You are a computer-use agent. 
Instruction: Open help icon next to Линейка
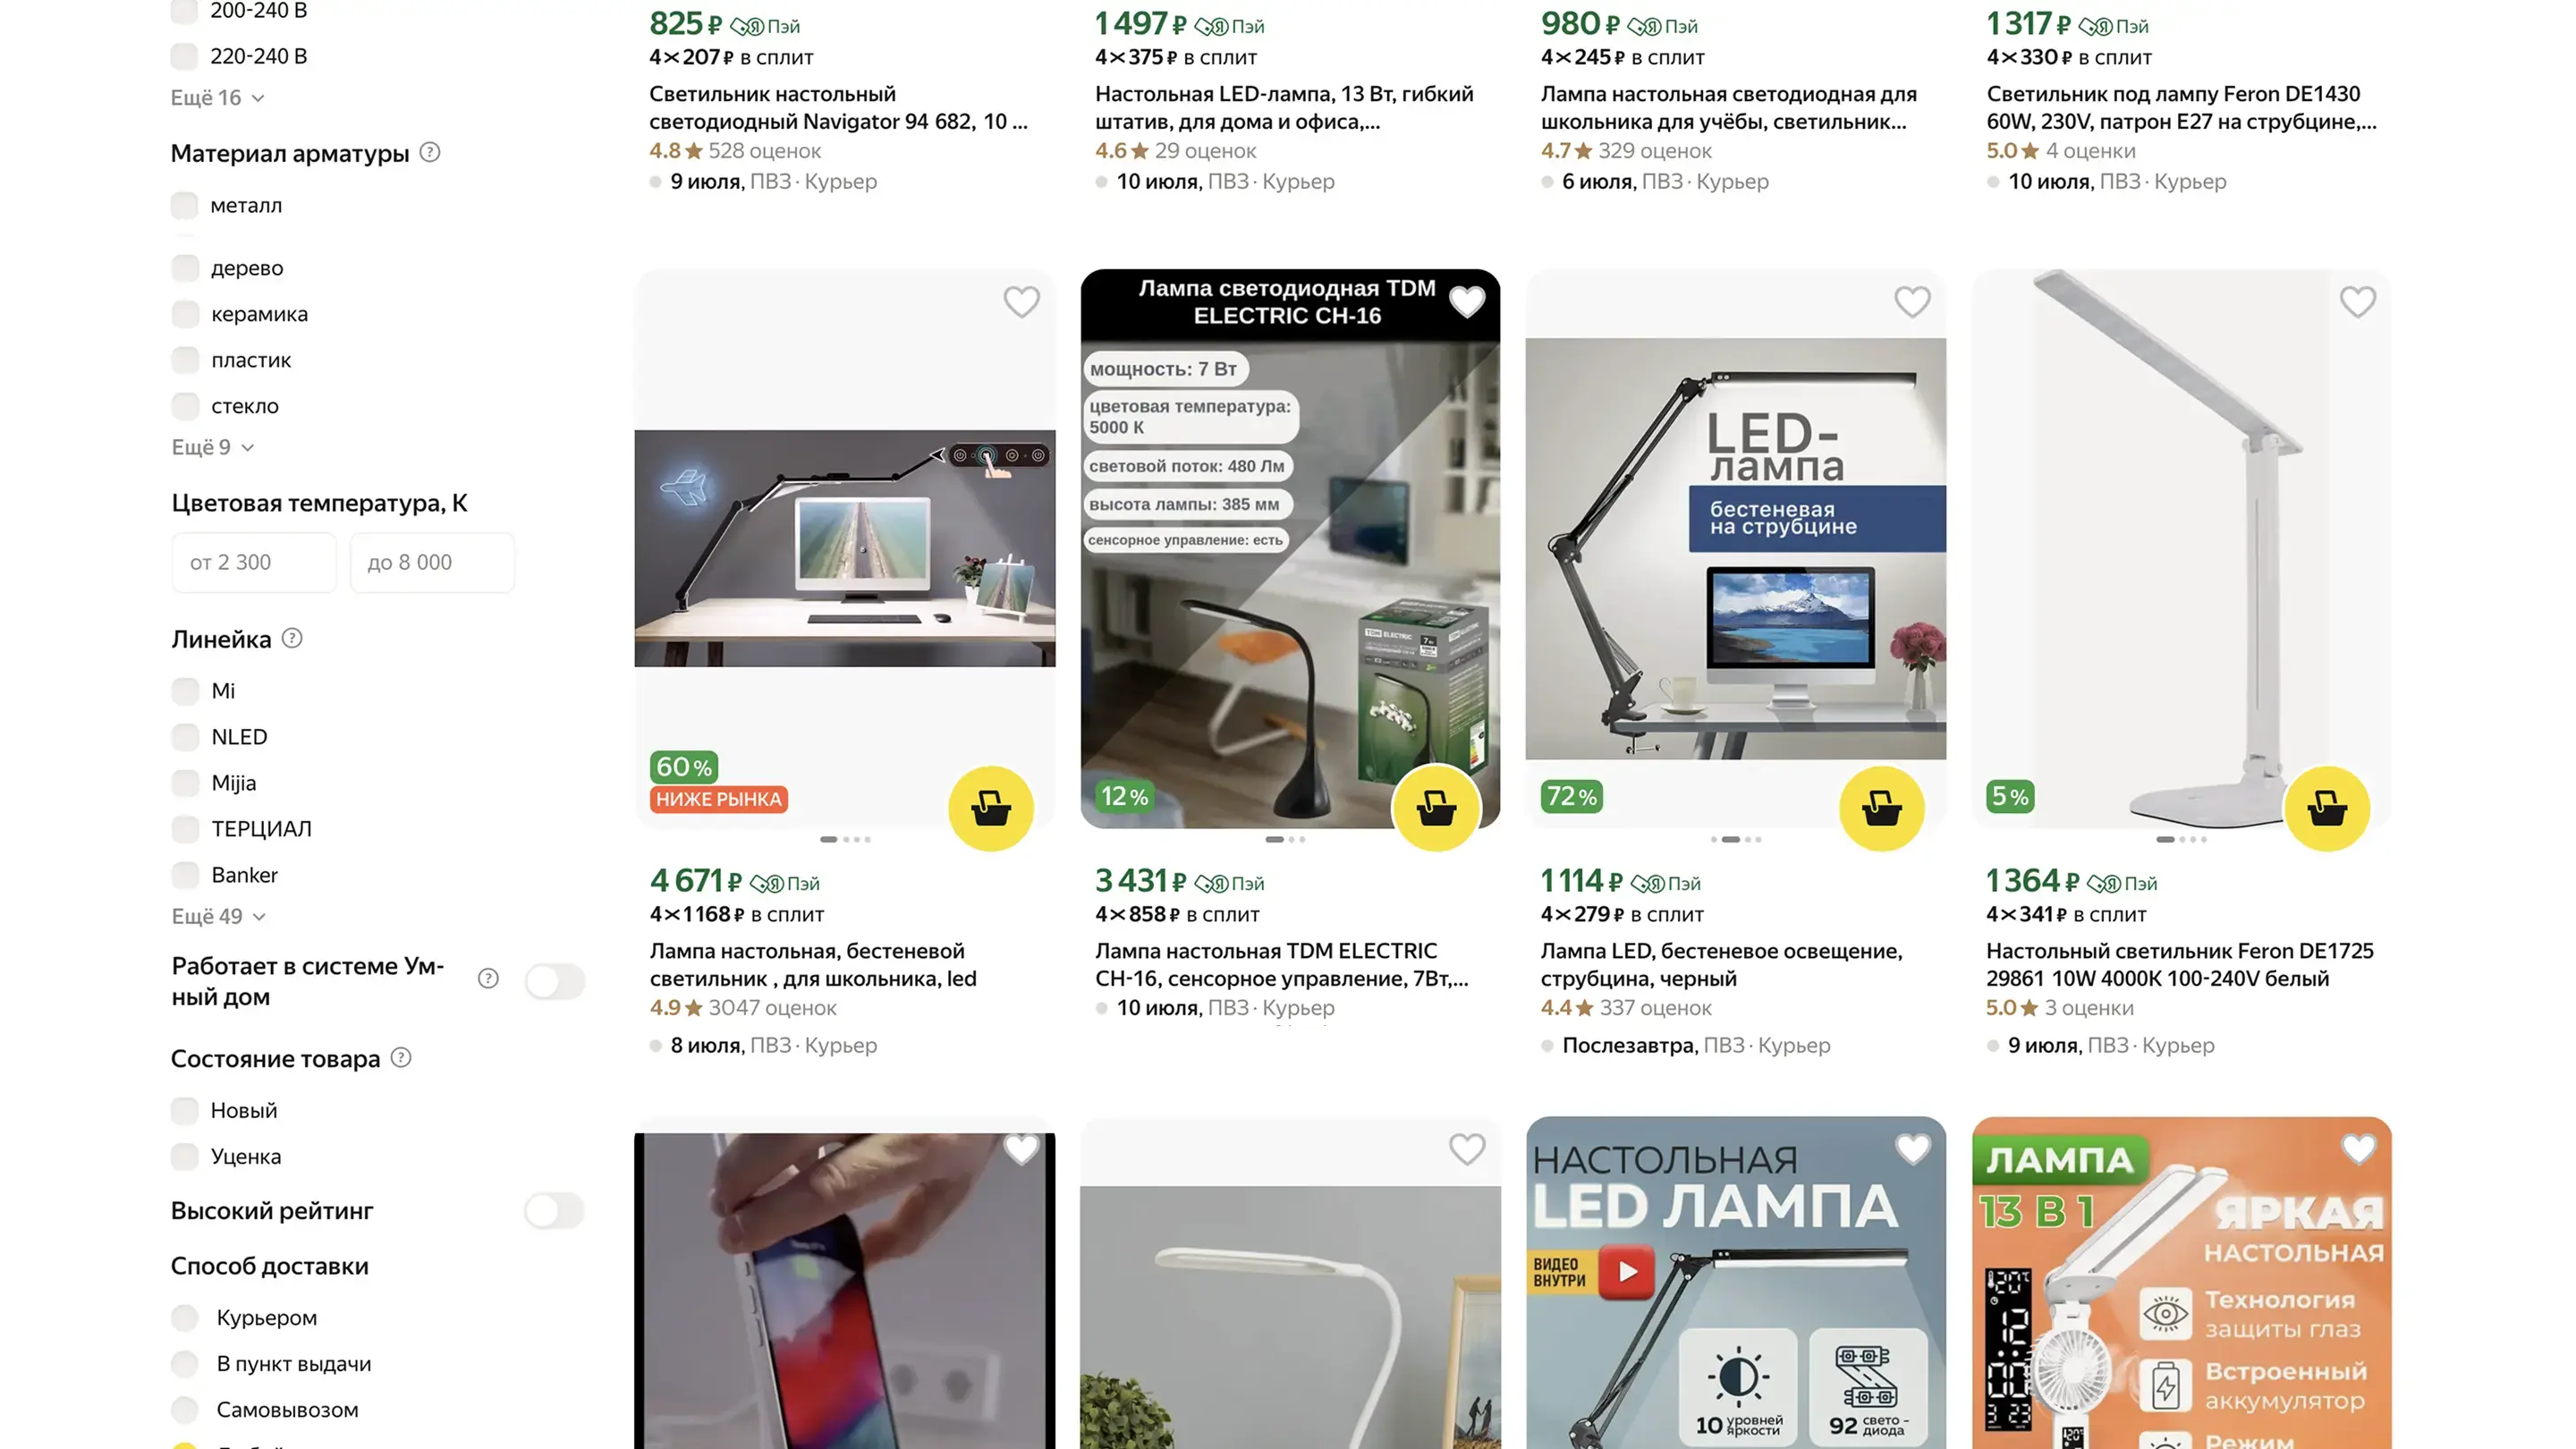pos(292,638)
